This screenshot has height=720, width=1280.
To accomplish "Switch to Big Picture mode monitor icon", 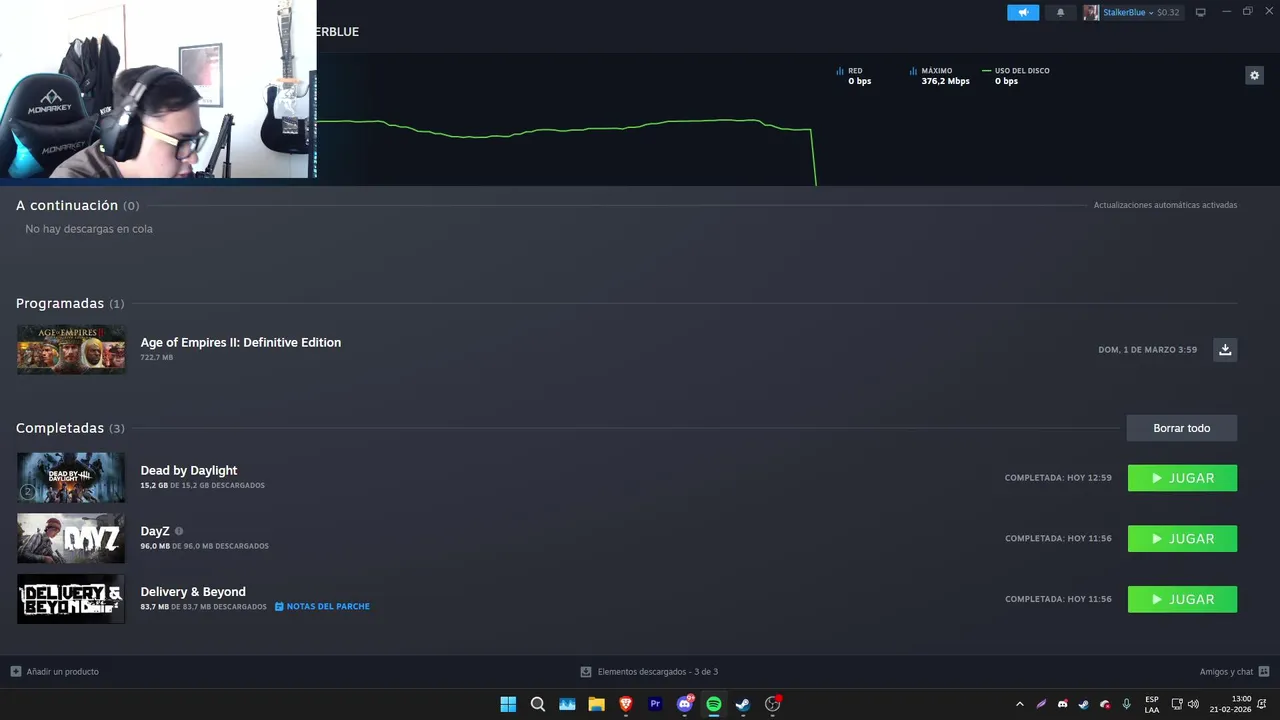I will (x=1201, y=12).
